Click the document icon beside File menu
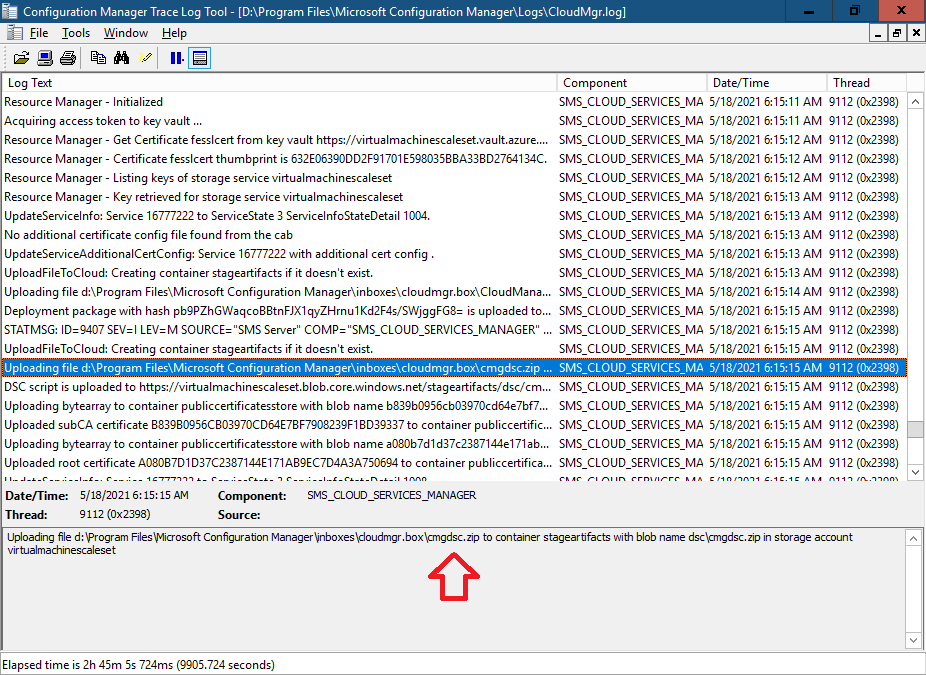926x675 pixels. pyautogui.click(x=15, y=33)
